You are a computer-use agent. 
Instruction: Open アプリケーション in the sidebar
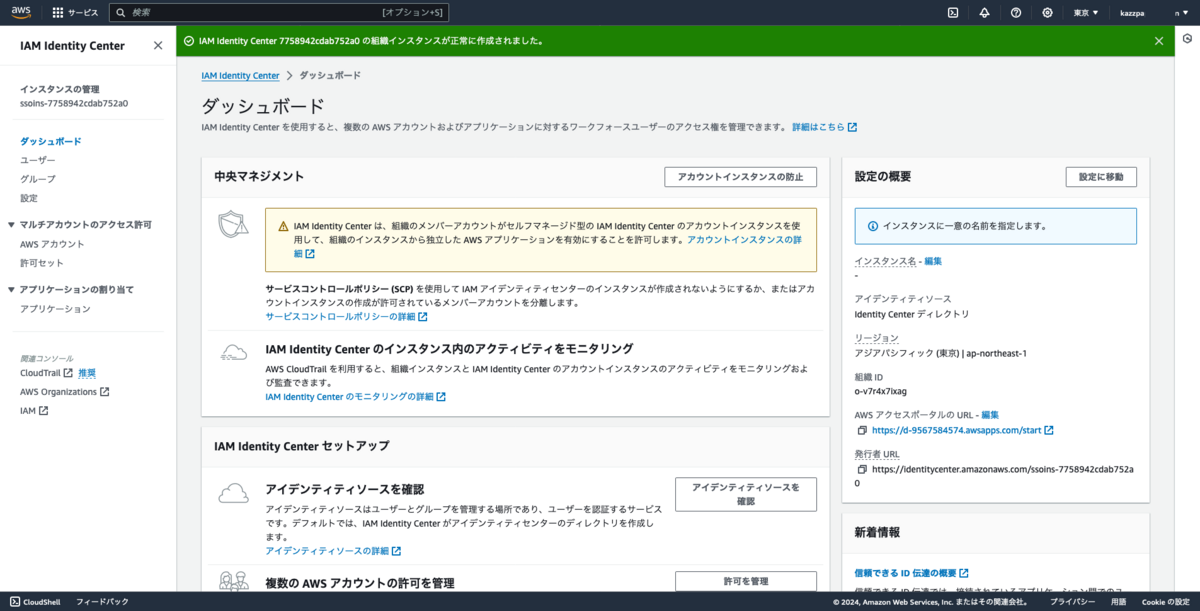(55, 309)
